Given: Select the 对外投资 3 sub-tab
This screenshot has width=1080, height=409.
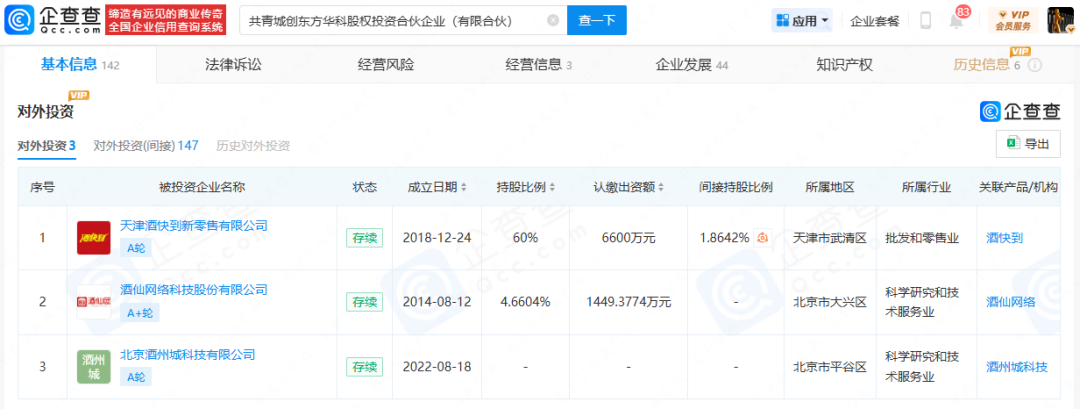Looking at the screenshot, I should 46,146.
